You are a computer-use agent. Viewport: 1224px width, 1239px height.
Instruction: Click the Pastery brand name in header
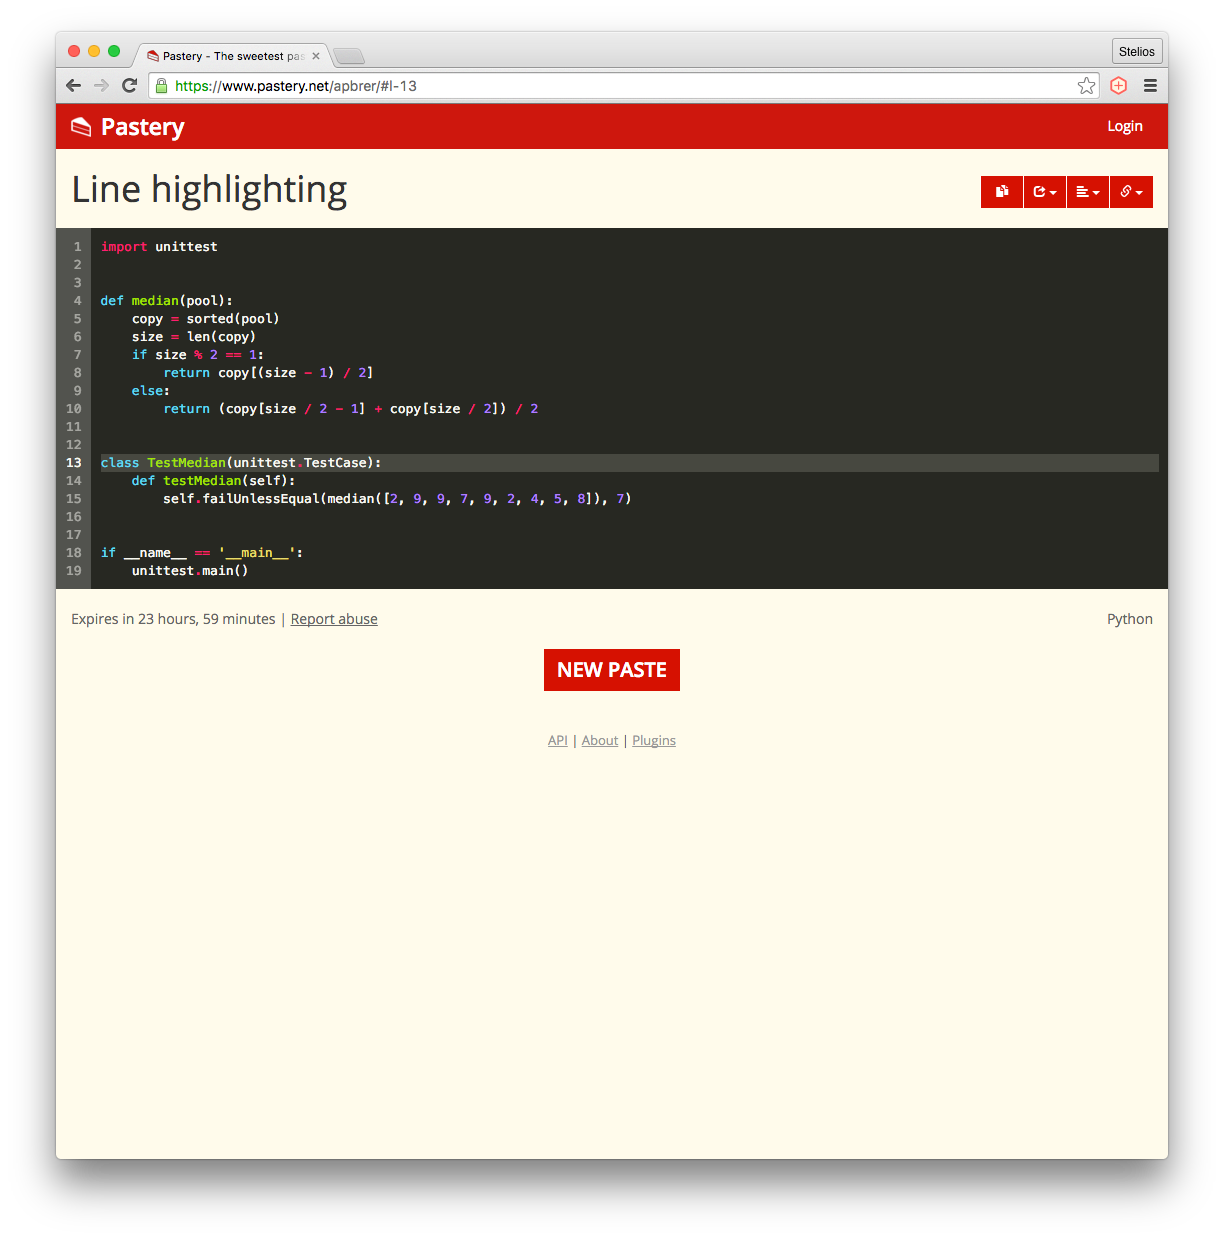click(x=143, y=127)
